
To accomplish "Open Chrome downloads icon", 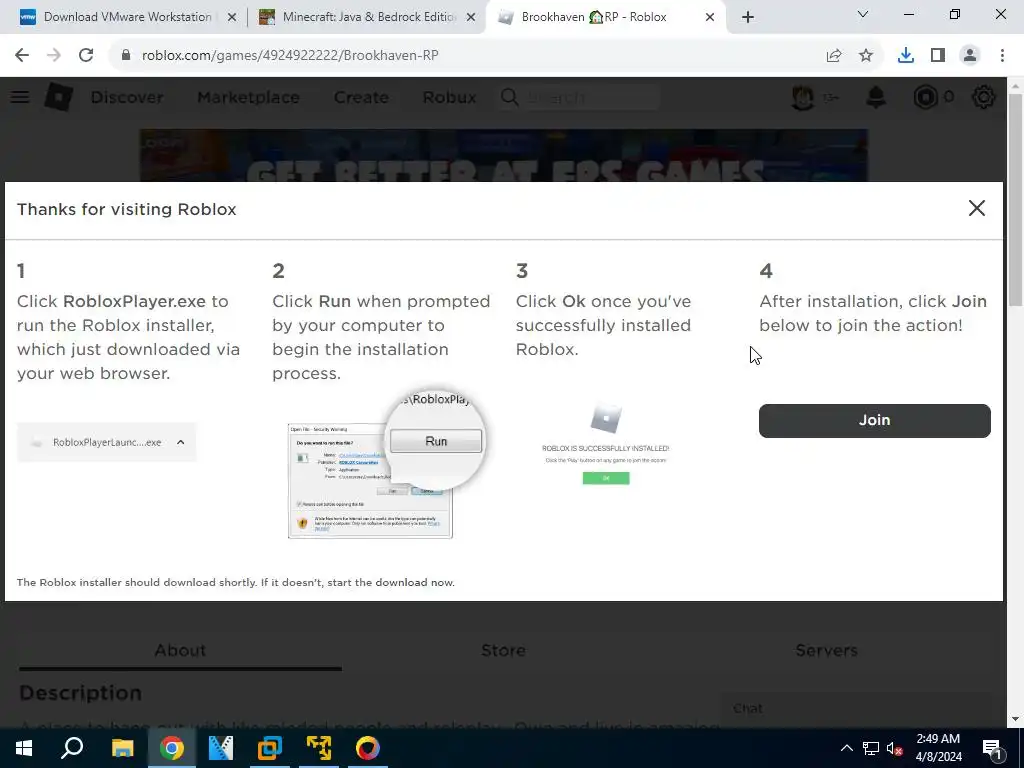I will click(906, 56).
